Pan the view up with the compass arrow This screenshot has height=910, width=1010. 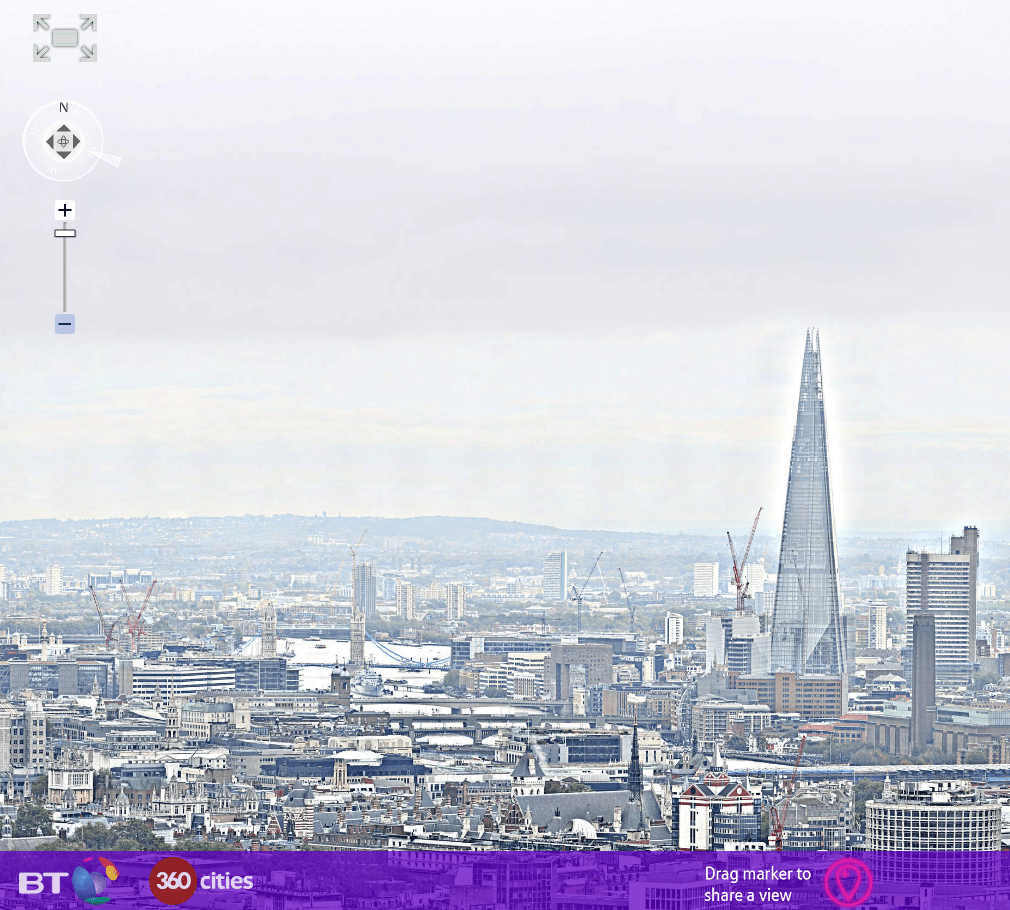pyautogui.click(x=63, y=128)
